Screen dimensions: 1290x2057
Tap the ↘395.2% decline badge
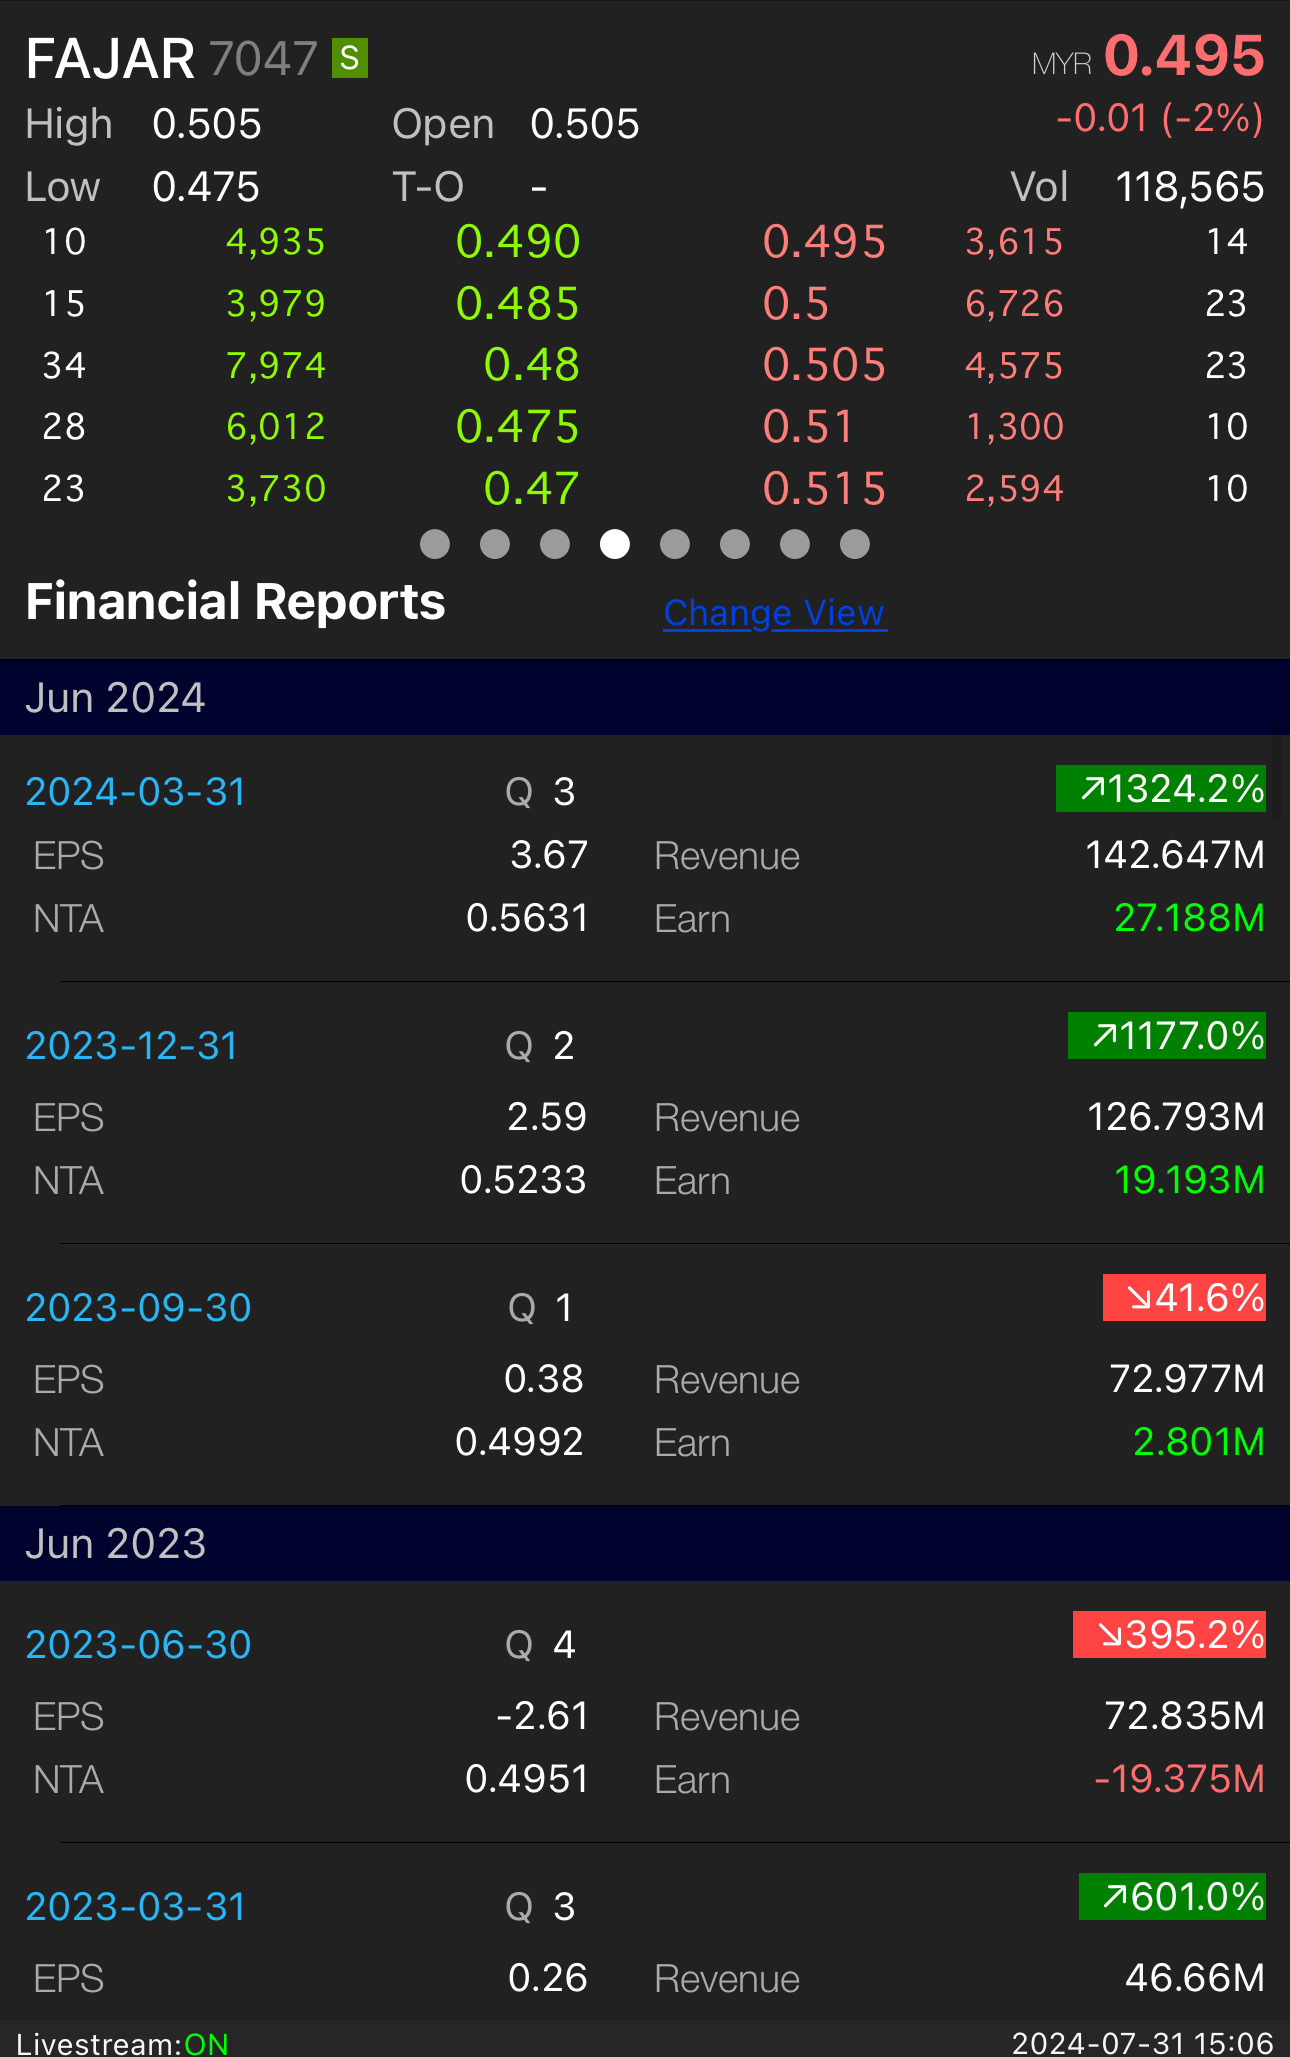point(1169,1635)
